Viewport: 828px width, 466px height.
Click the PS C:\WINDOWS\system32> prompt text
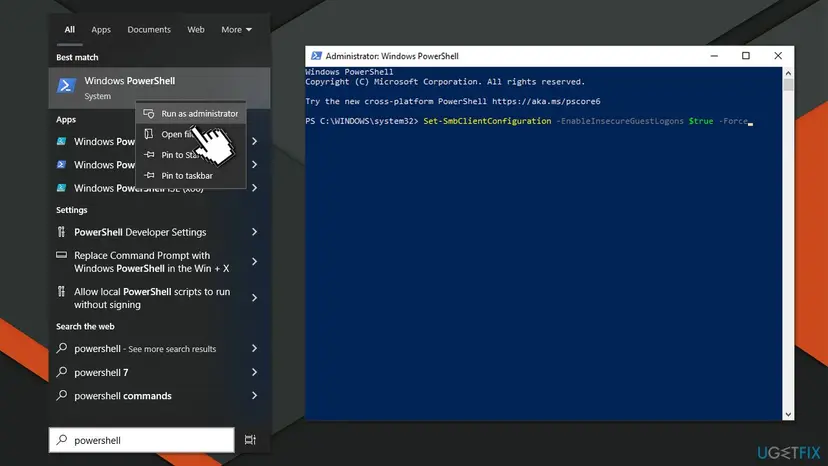click(362, 121)
